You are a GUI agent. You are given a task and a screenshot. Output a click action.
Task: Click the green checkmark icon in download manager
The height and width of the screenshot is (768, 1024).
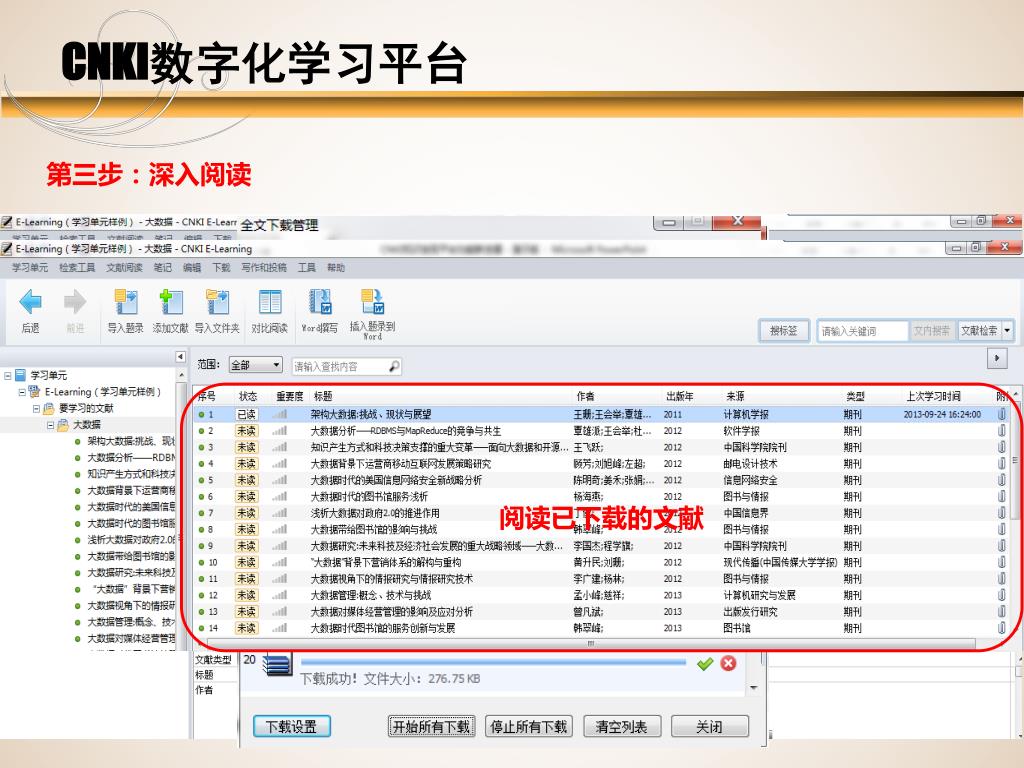[705, 664]
